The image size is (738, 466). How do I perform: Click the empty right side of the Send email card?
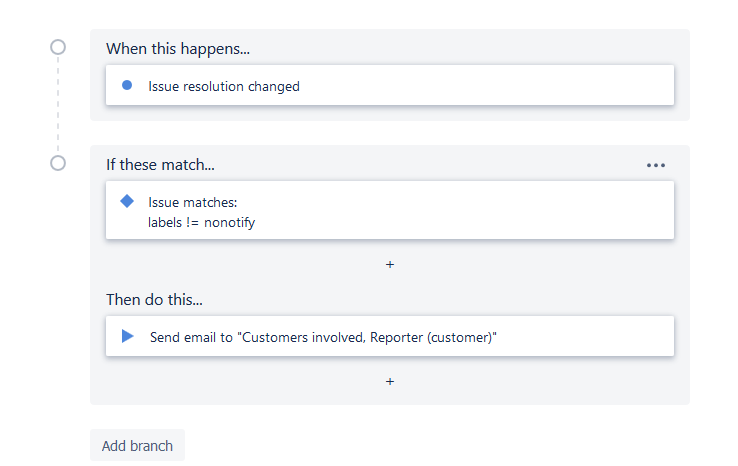tap(600, 337)
